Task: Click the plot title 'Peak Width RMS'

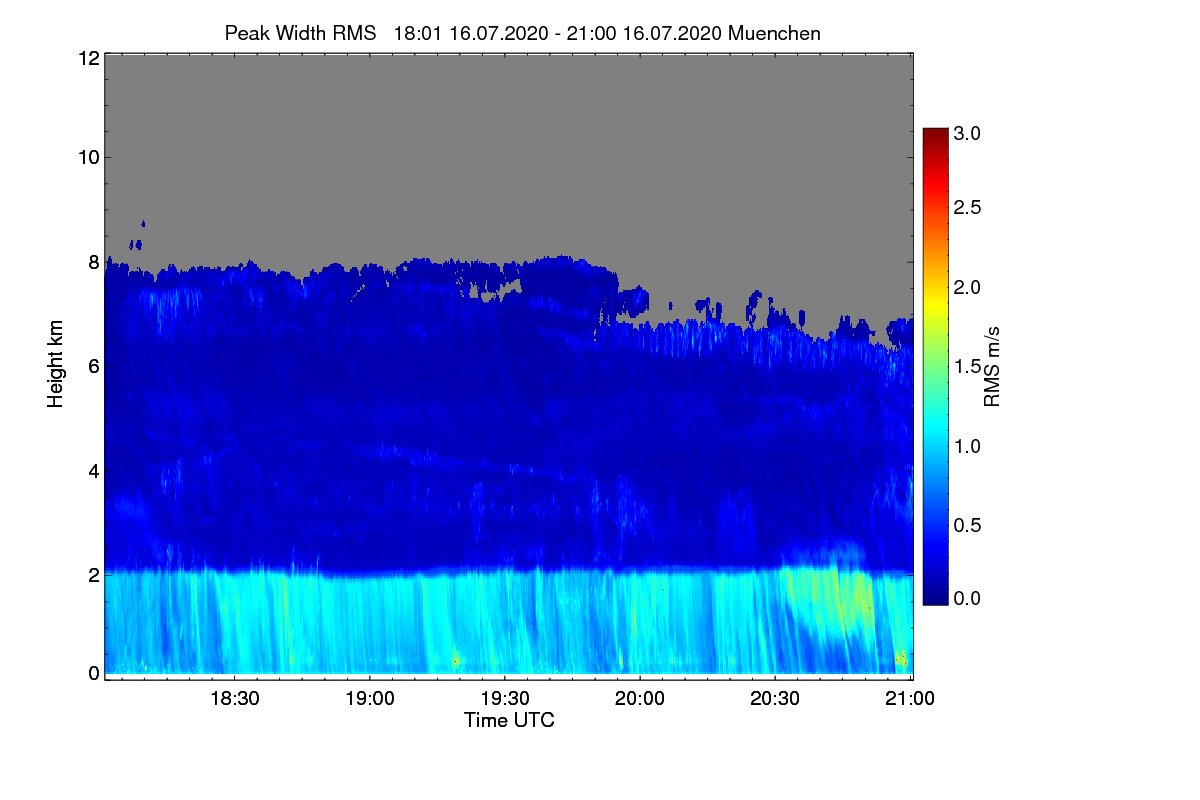Action: [x=301, y=33]
